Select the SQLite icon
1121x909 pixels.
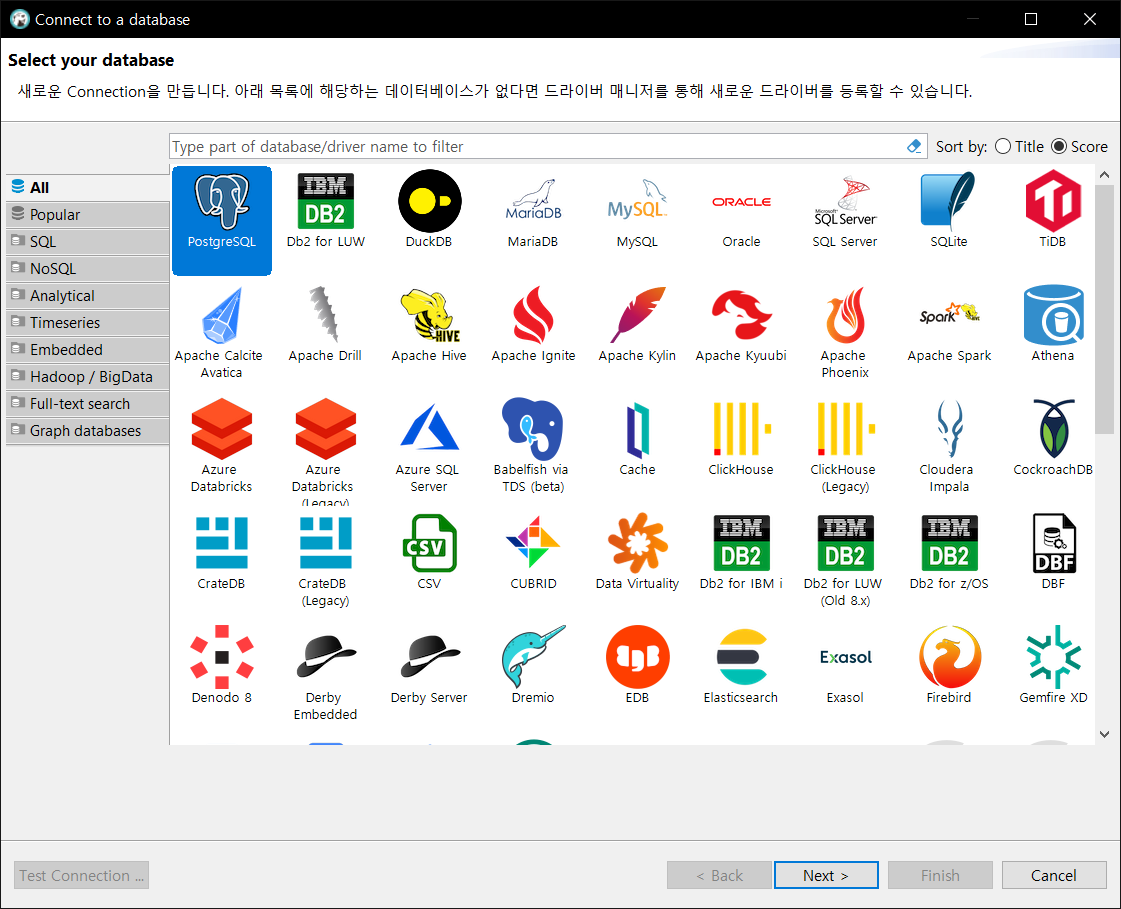[949, 202]
